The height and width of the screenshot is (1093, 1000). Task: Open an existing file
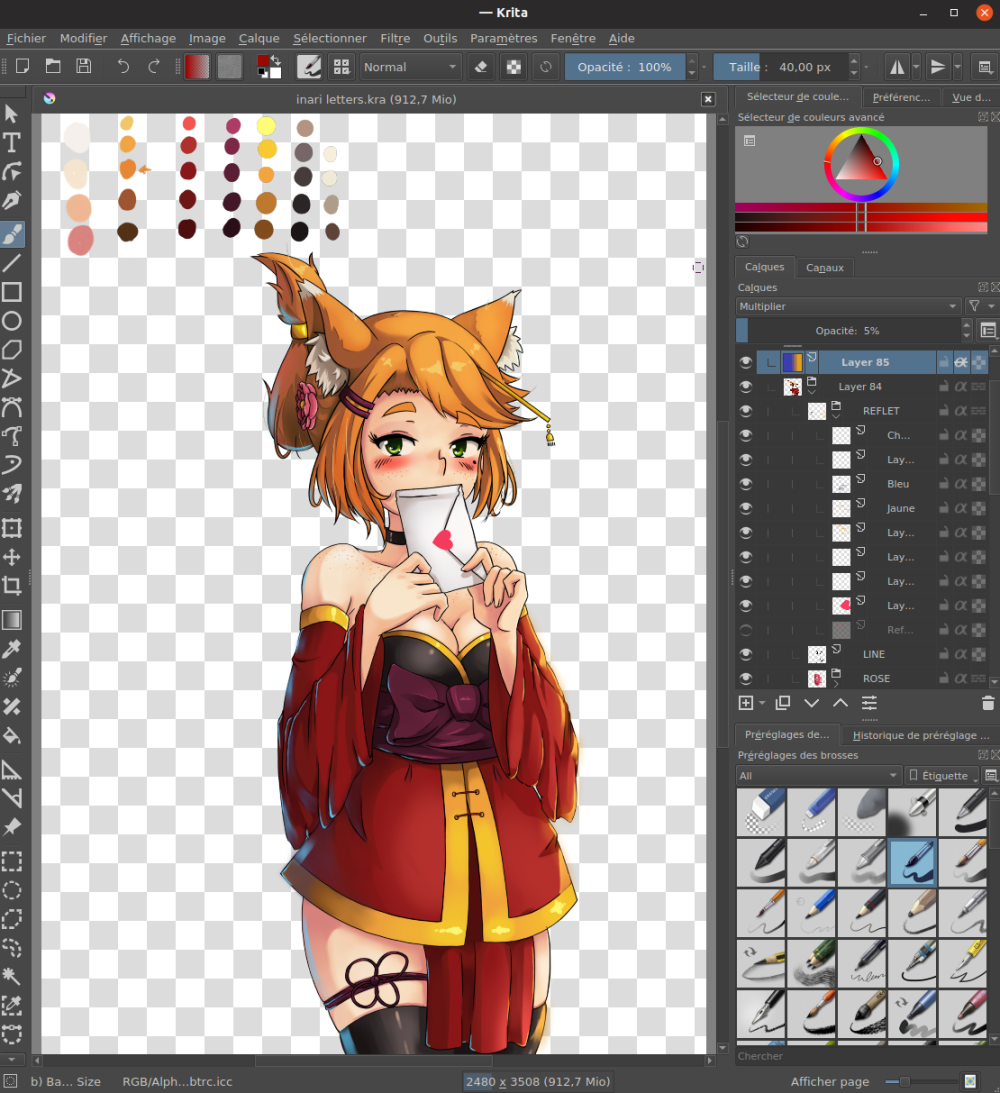tap(53, 66)
